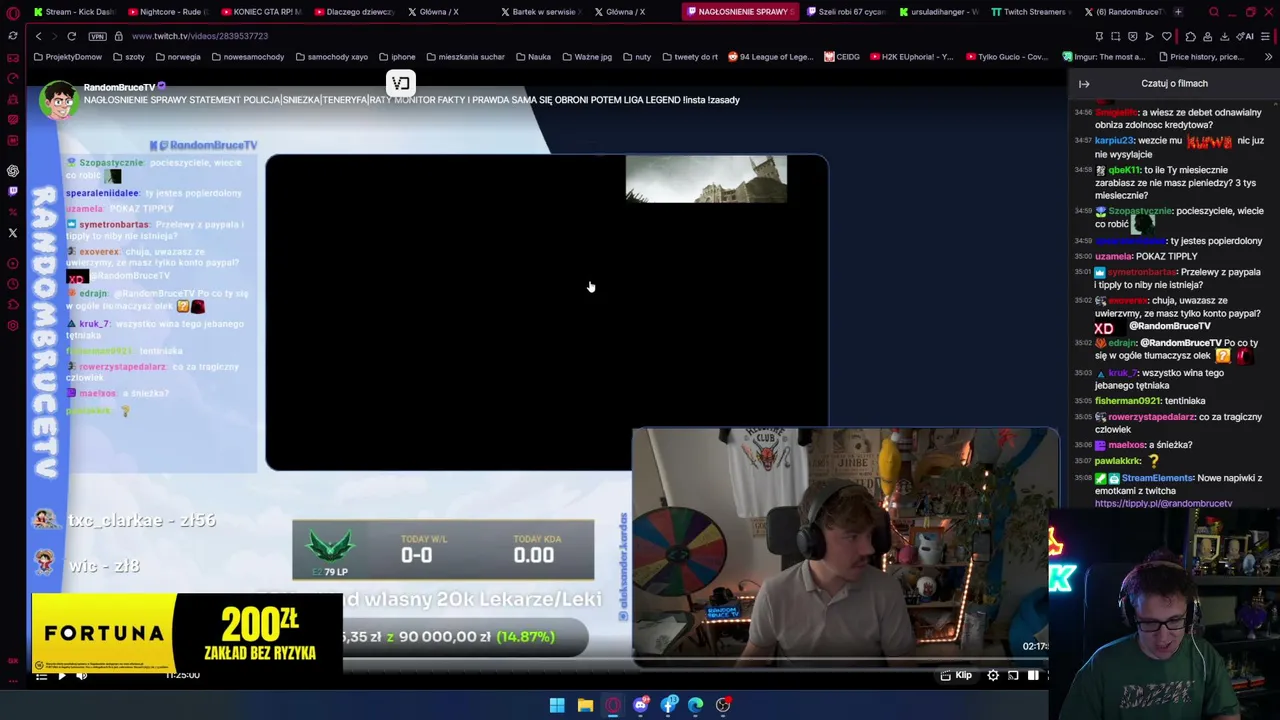
Task: Click the twitch.tv address bar URL
Action: click(199, 36)
